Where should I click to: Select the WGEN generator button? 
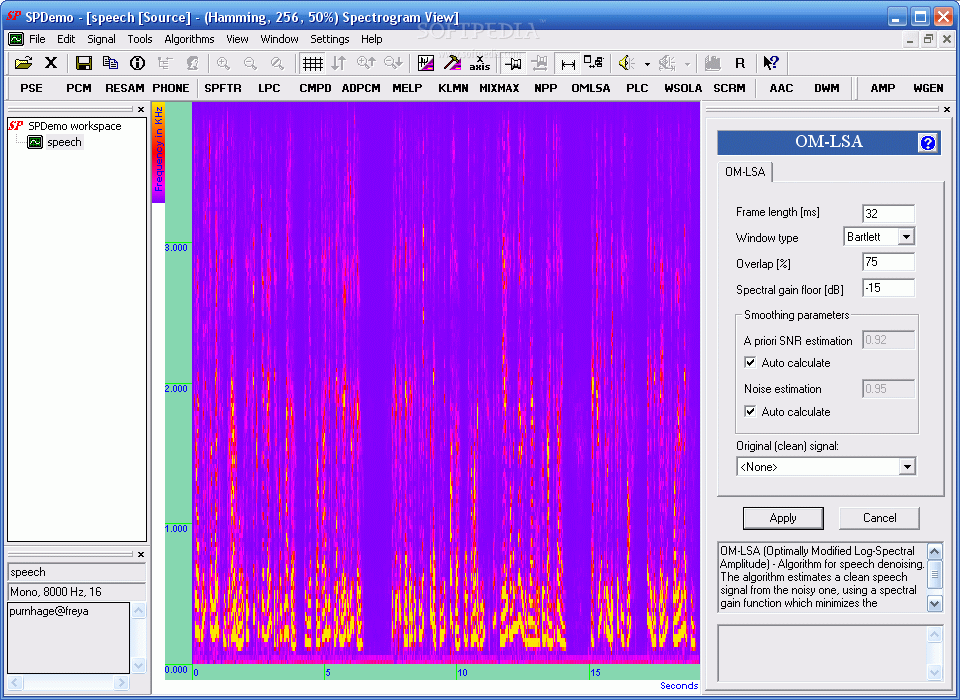pos(928,88)
